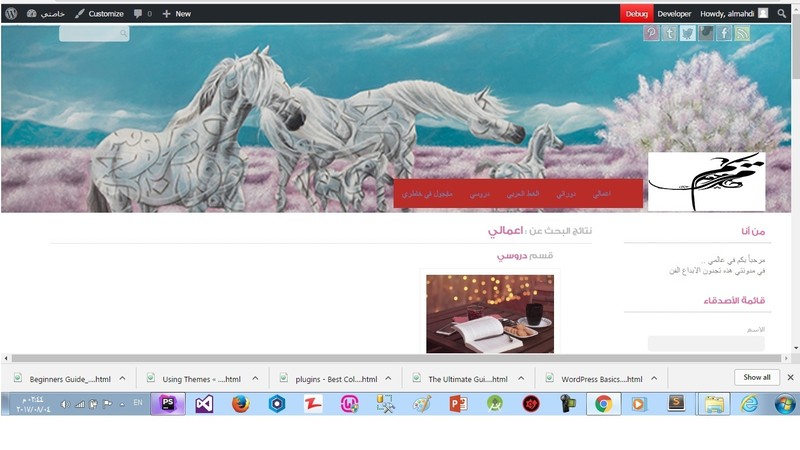Open the WordPress logo menu
800x450 pixels.
[11, 14]
